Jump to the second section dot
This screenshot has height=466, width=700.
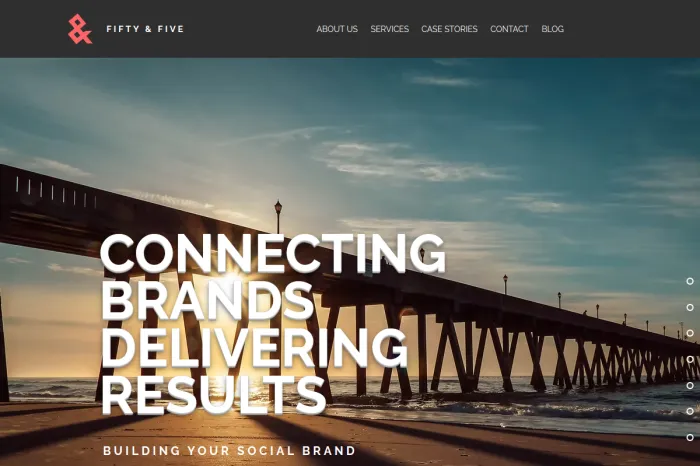(690, 308)
